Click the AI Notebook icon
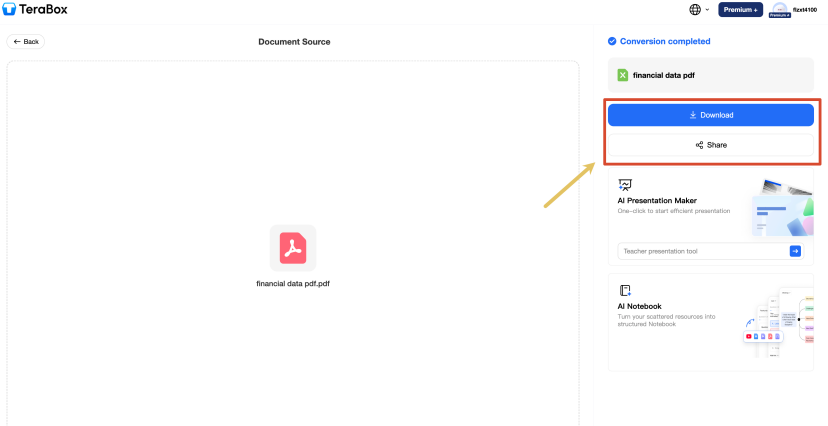828x426 pixels. pyautogui.click(x=625, y=290)
